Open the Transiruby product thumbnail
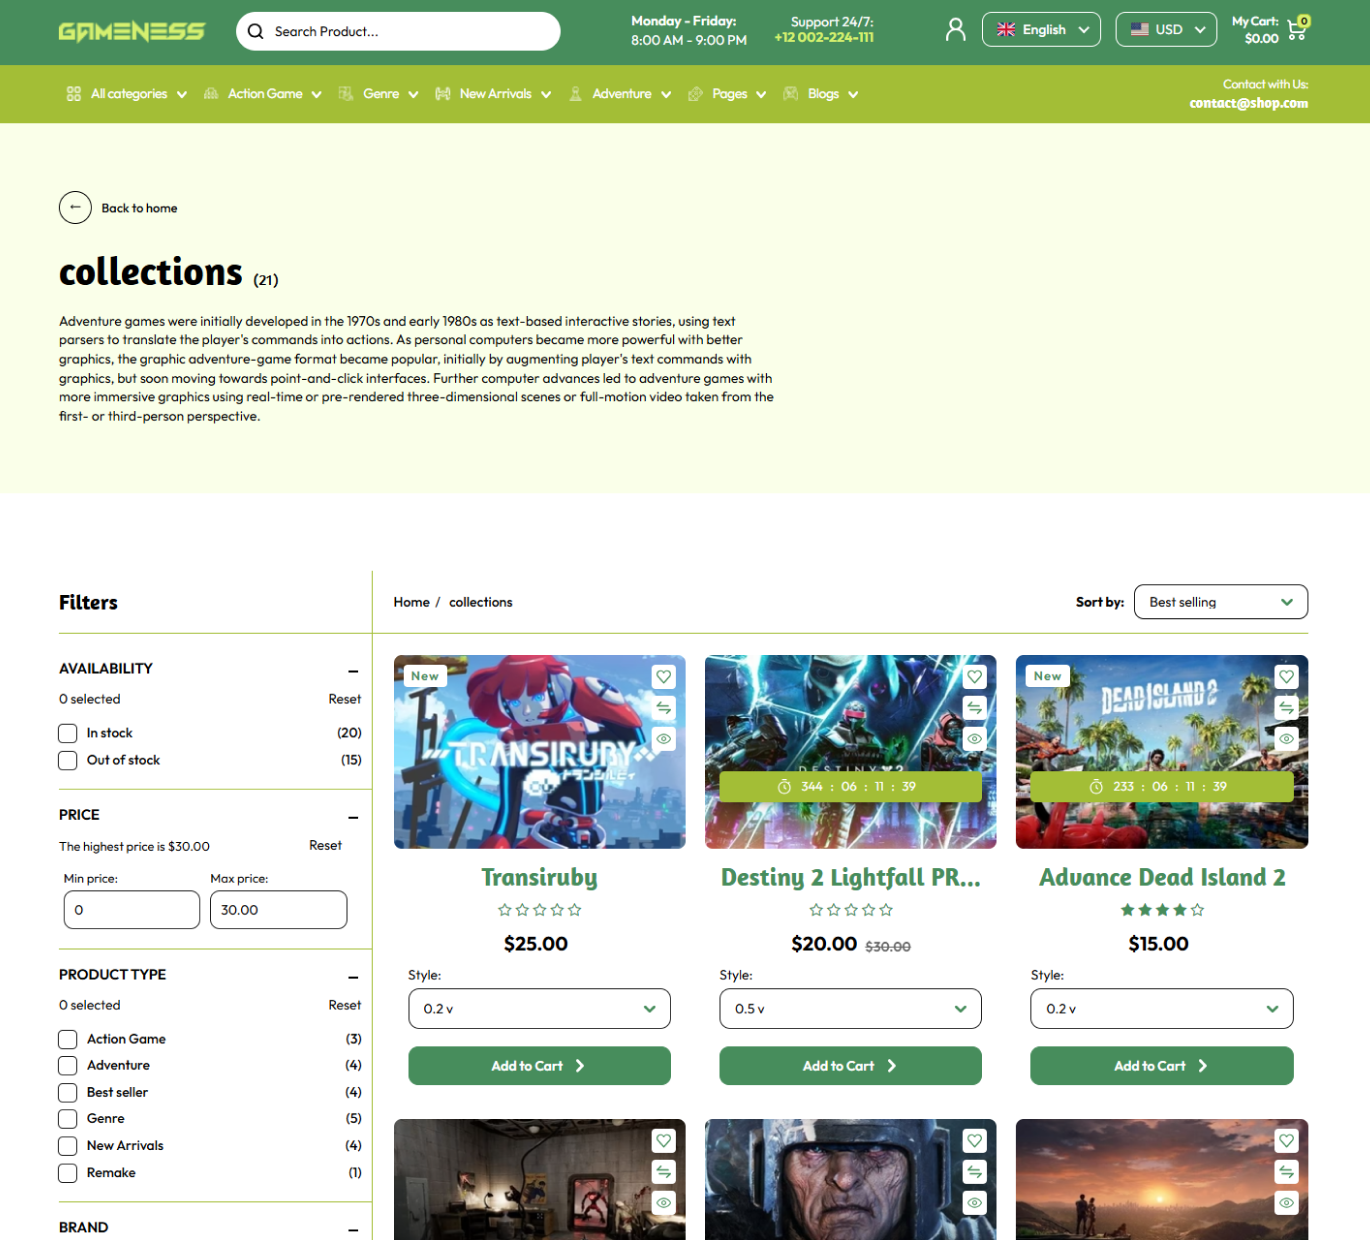The height and width of the screenshot is (1240, 1370). tap(540, 752)
